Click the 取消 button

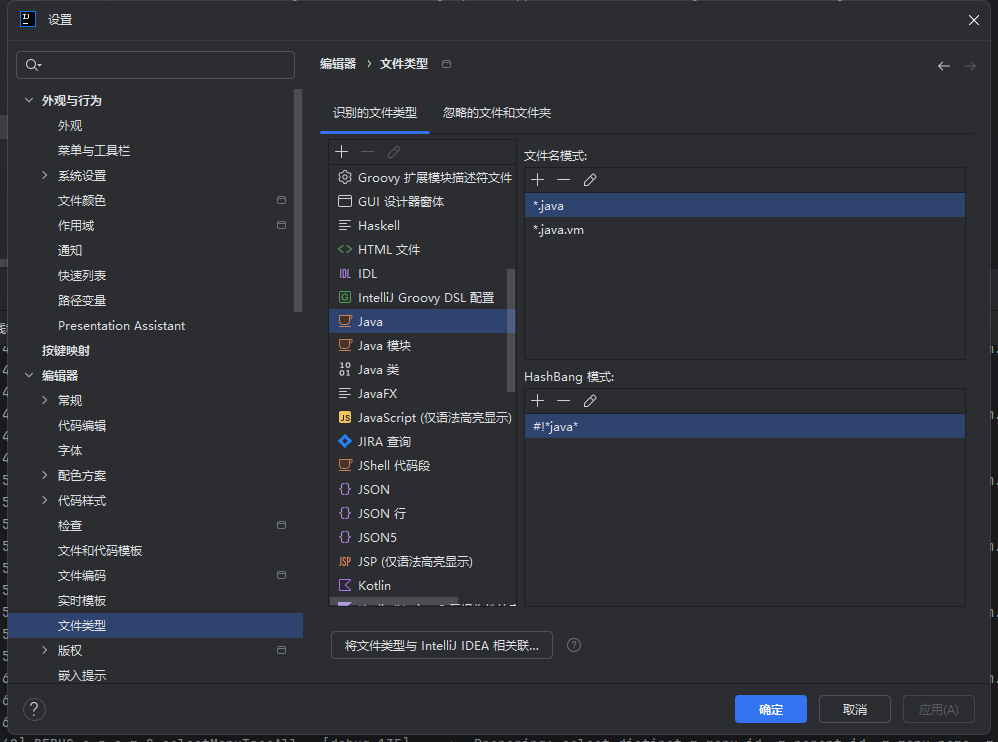tap(855, 709)
